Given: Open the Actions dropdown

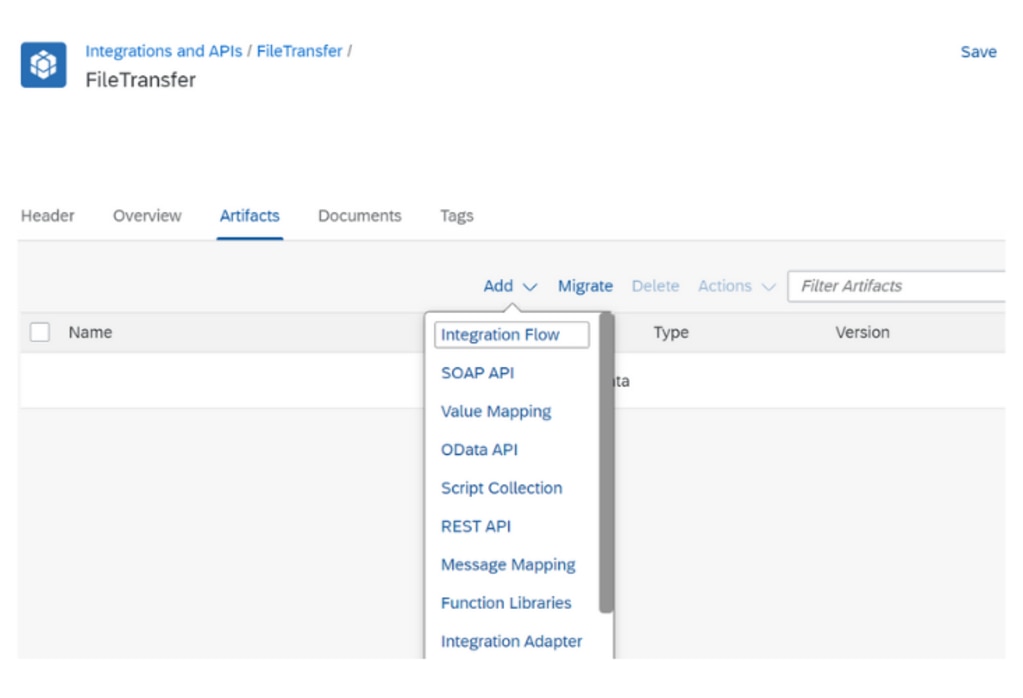Looking at the screenshot, I should pos(736,286).
